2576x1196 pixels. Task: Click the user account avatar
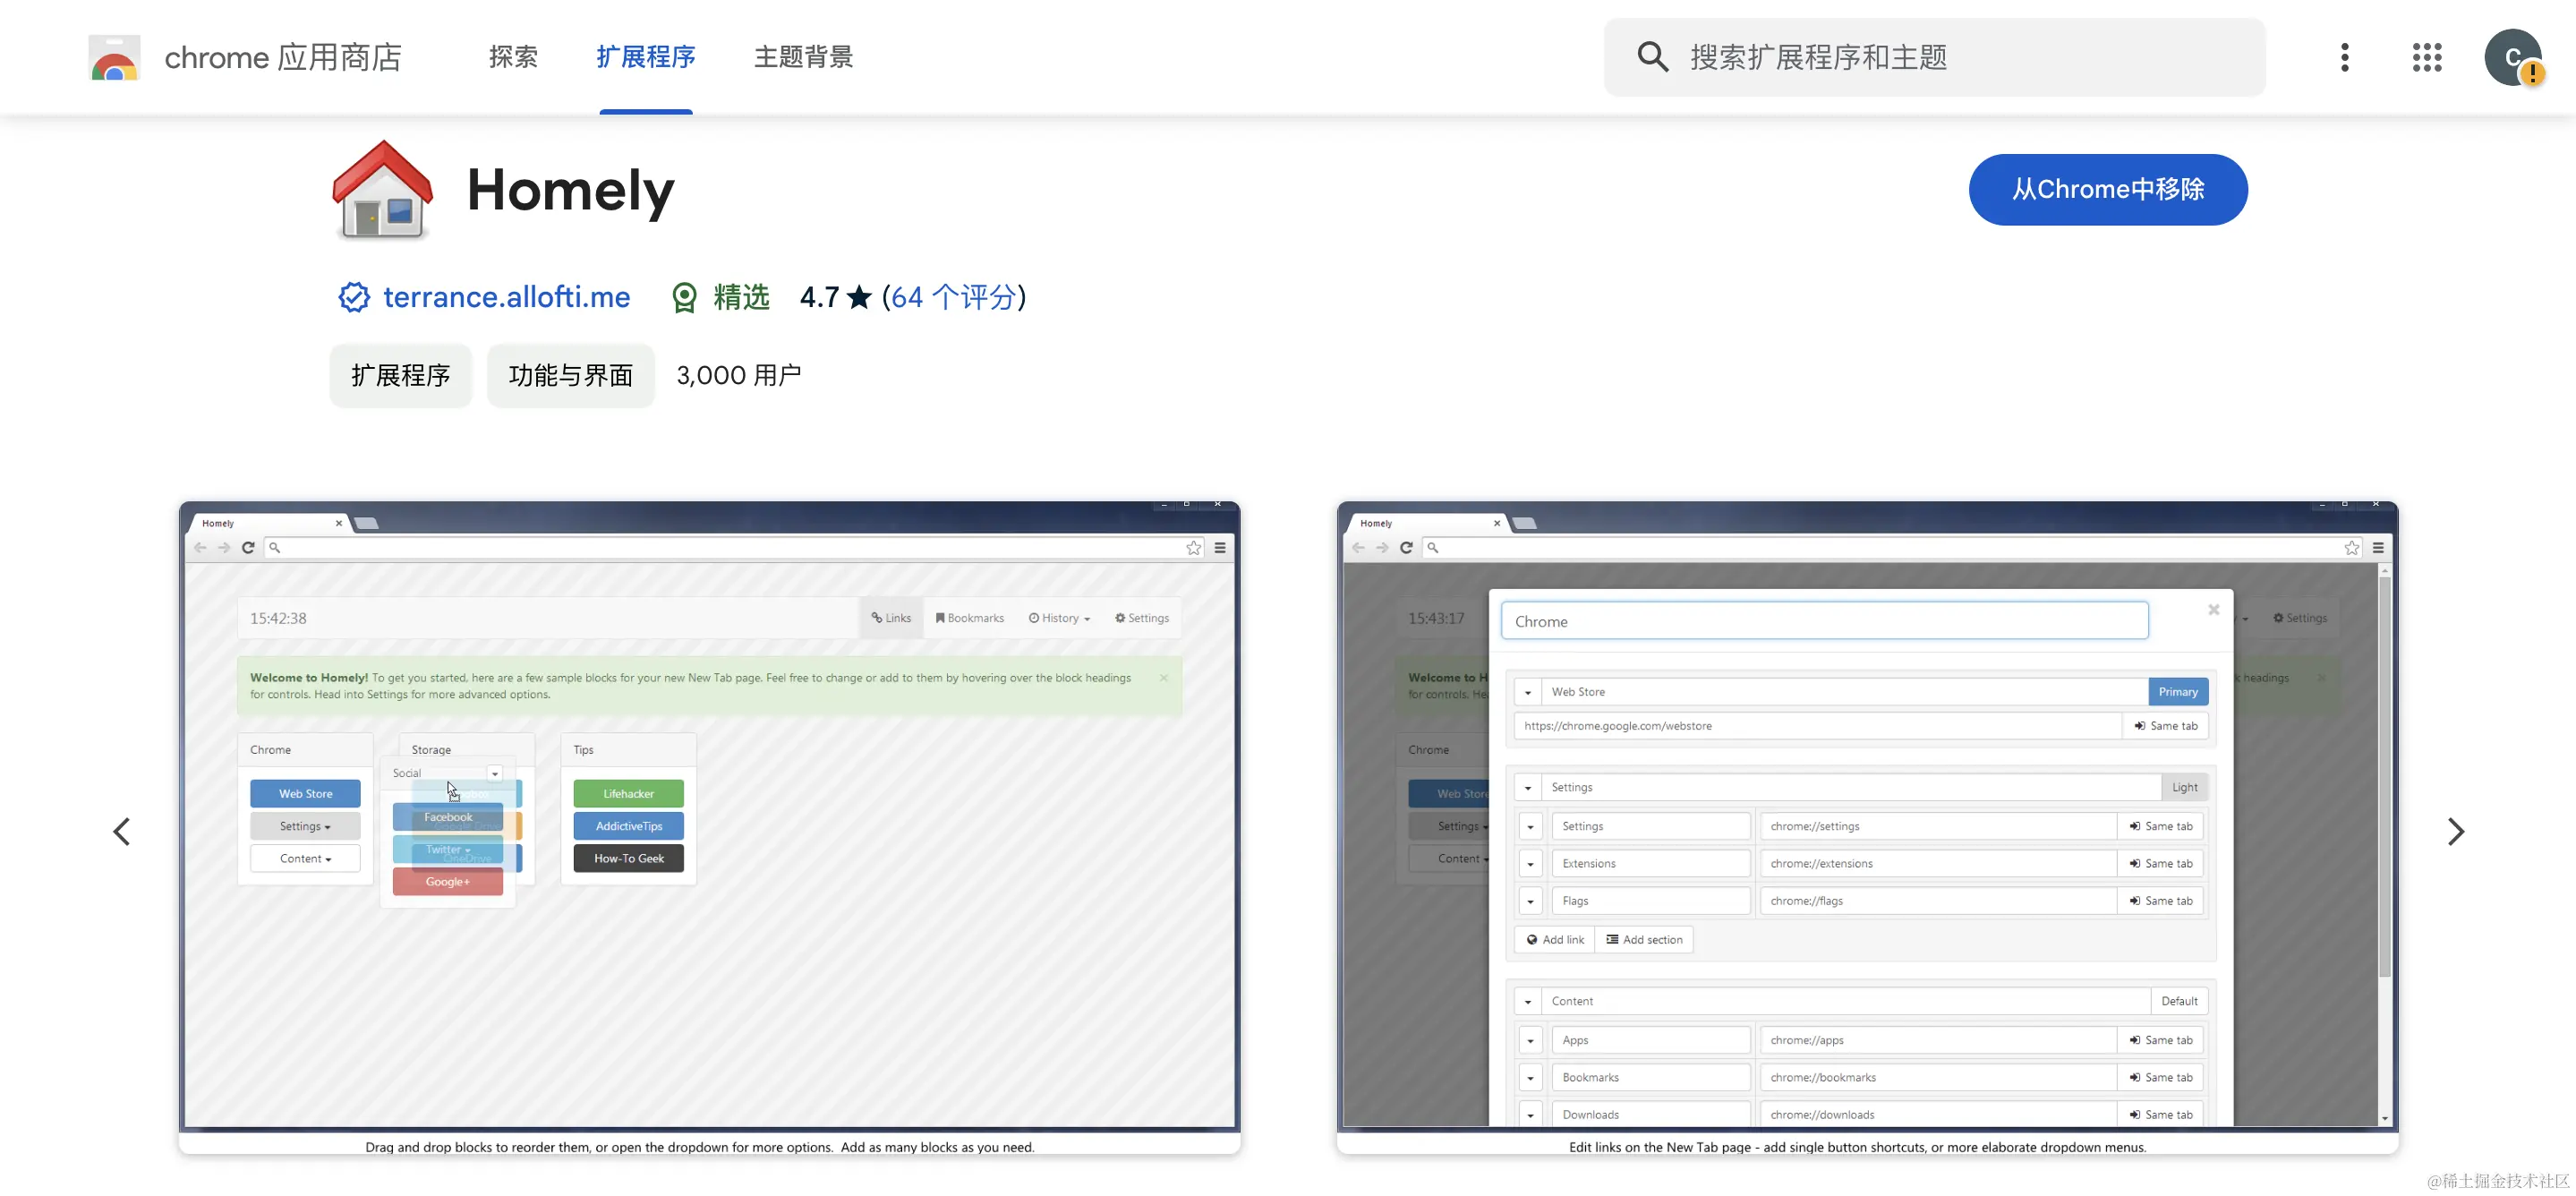[x=2512, y=57]
